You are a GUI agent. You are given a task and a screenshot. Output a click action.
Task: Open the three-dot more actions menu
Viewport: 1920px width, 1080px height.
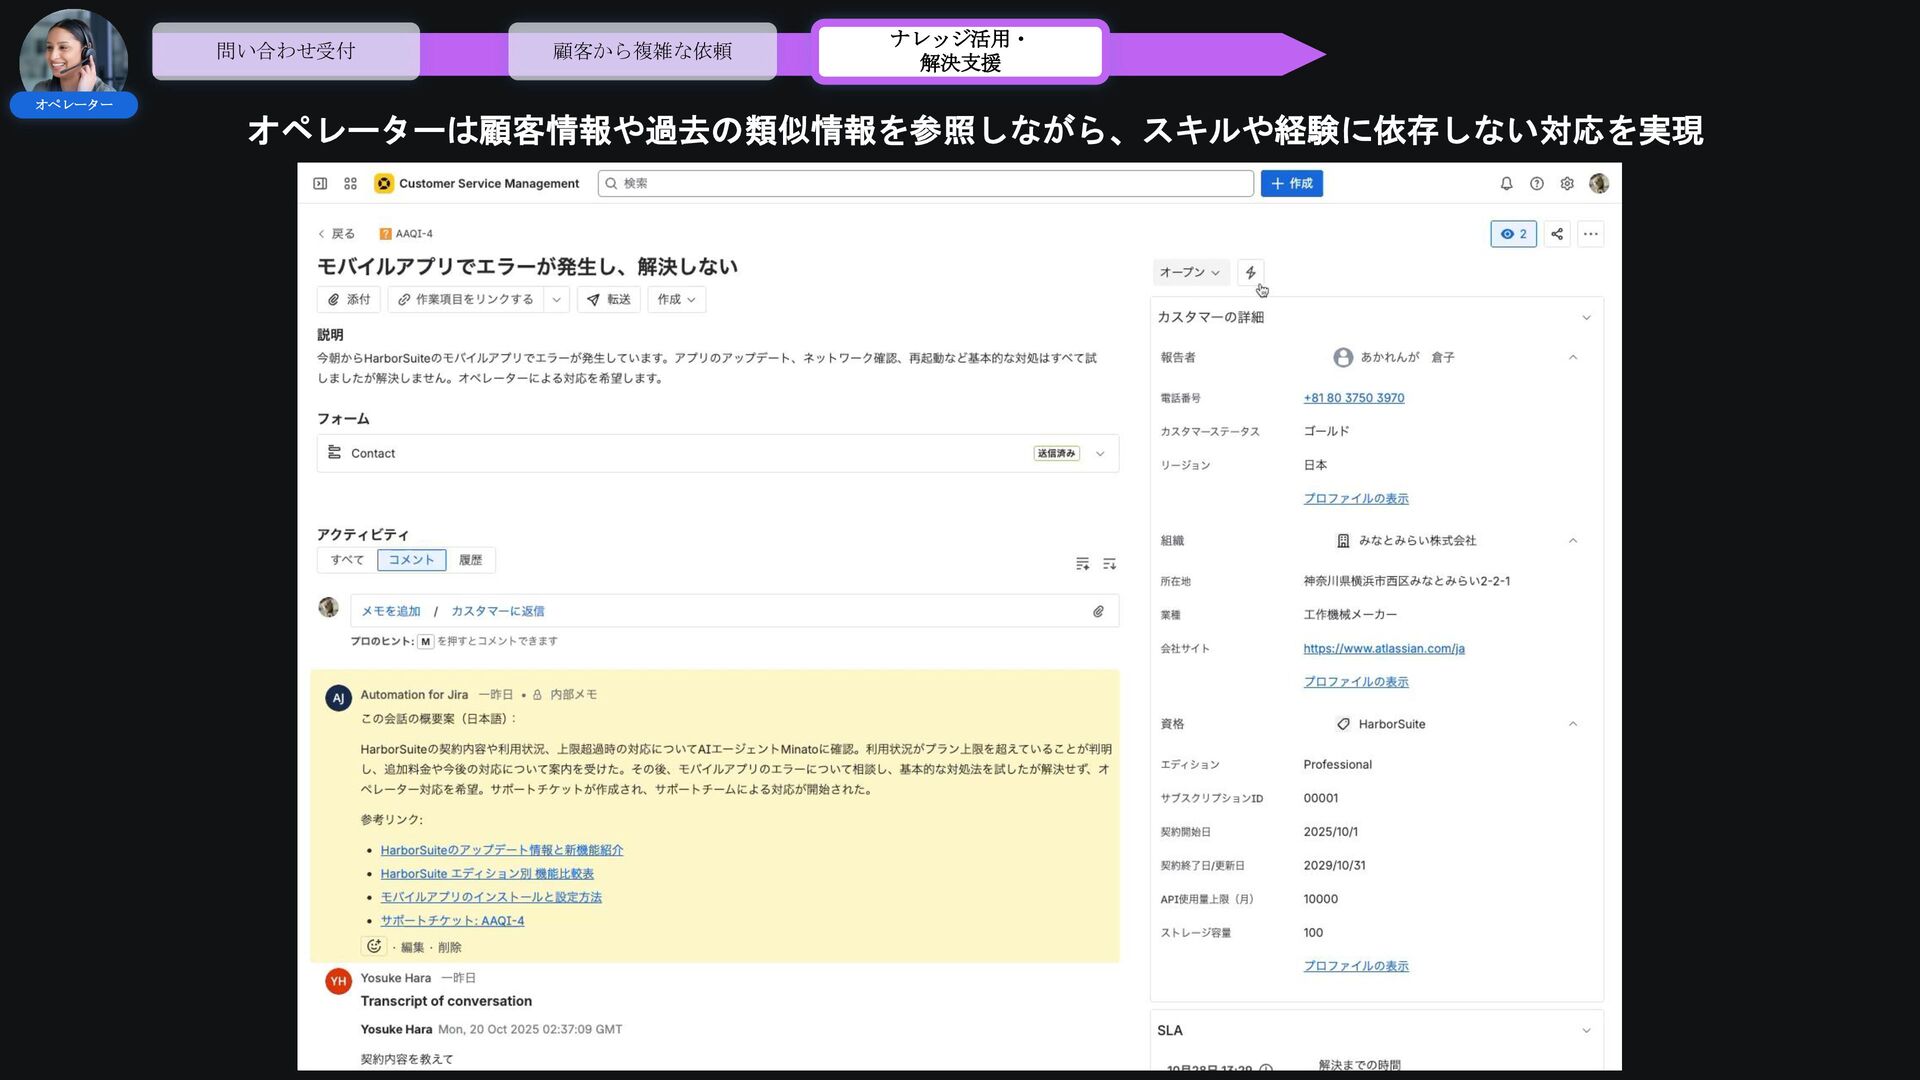point(1591,234)
